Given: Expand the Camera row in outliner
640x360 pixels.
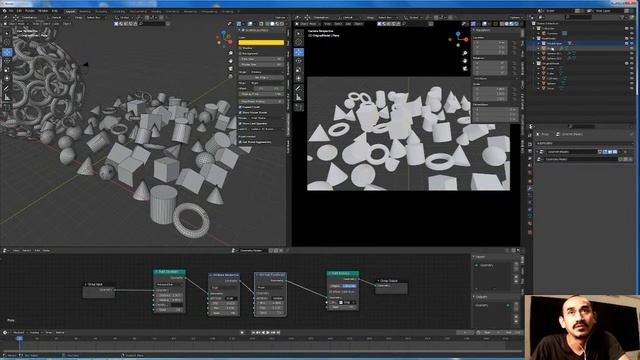Looking at the screenshot, I should (539, 33).
